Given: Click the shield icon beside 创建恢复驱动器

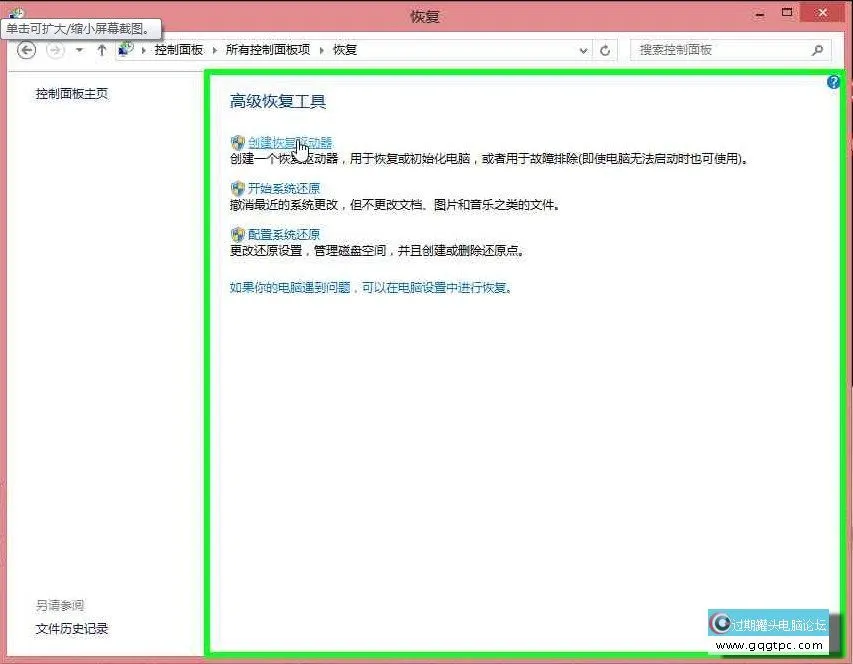Looking at the screenshot, I should click(x=238, y=142).
